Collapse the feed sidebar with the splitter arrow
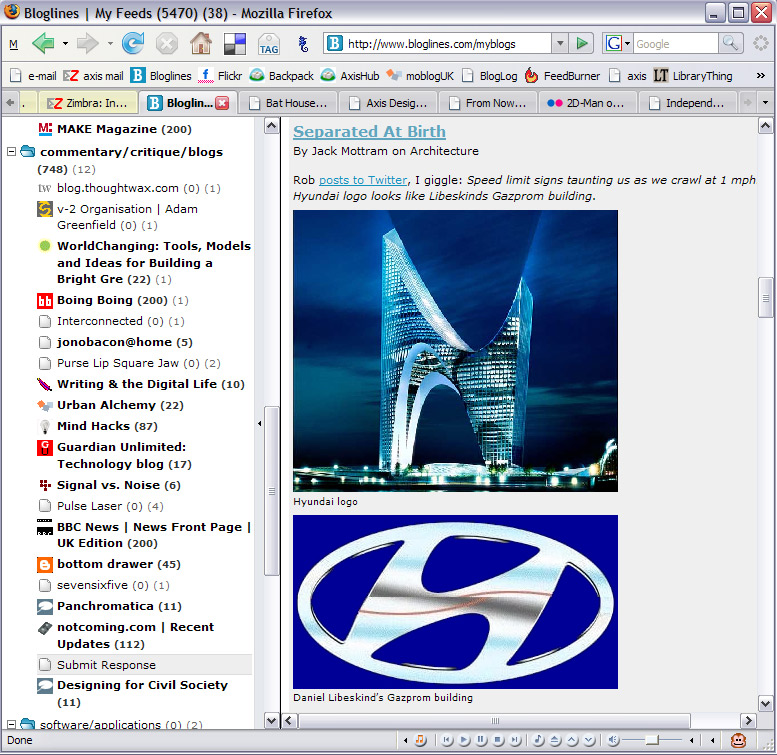The height and width of the screenshot is (755, 777). pos(259,424)
